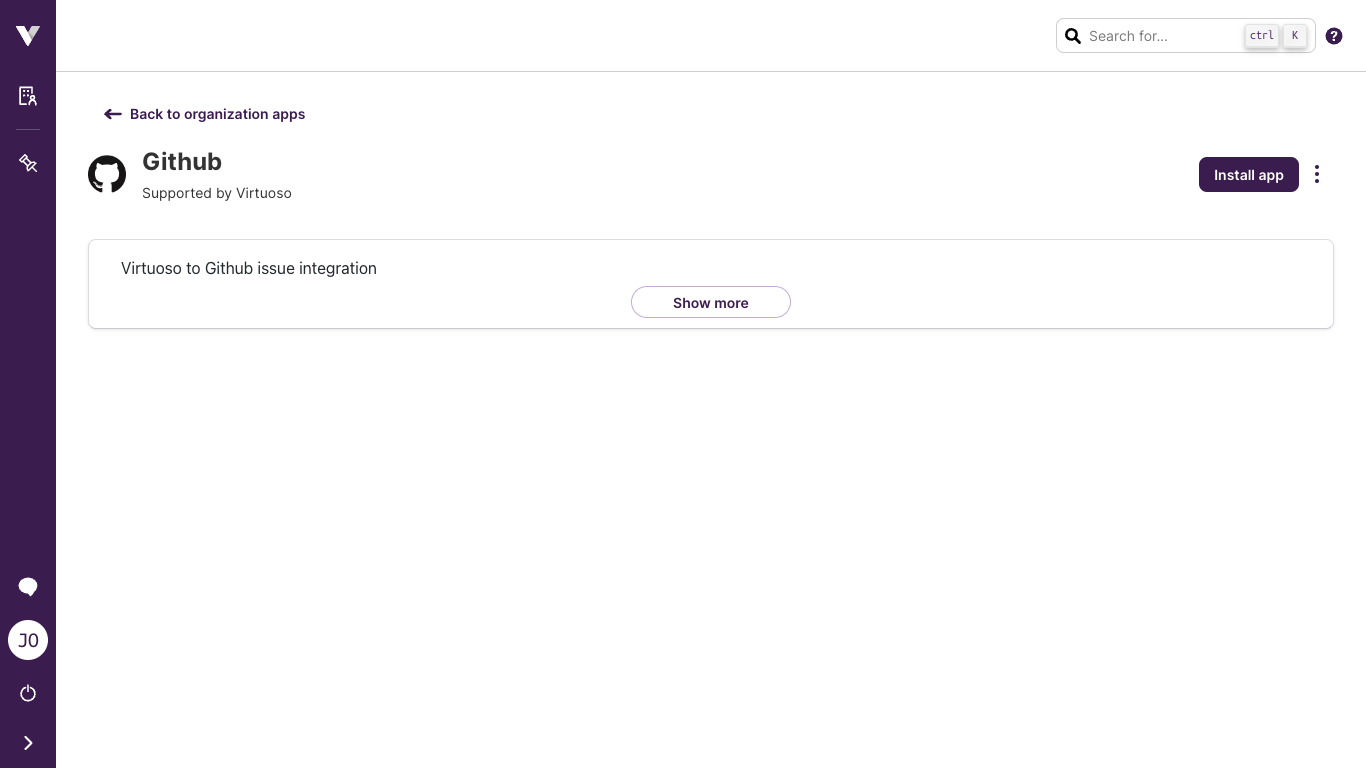
Task: Click the power logout icon
Action: click(28, 693)
